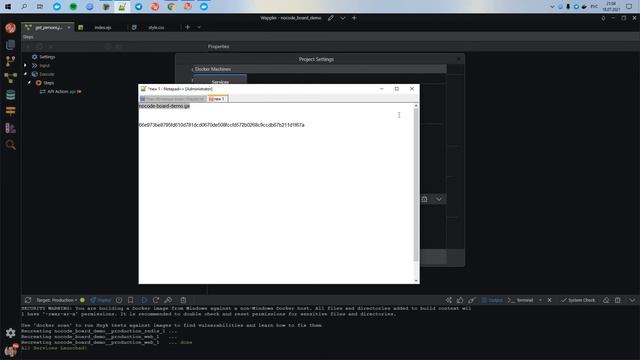Open the user avatar at sidebar bottom
The image size is (640, 360).
11,351
